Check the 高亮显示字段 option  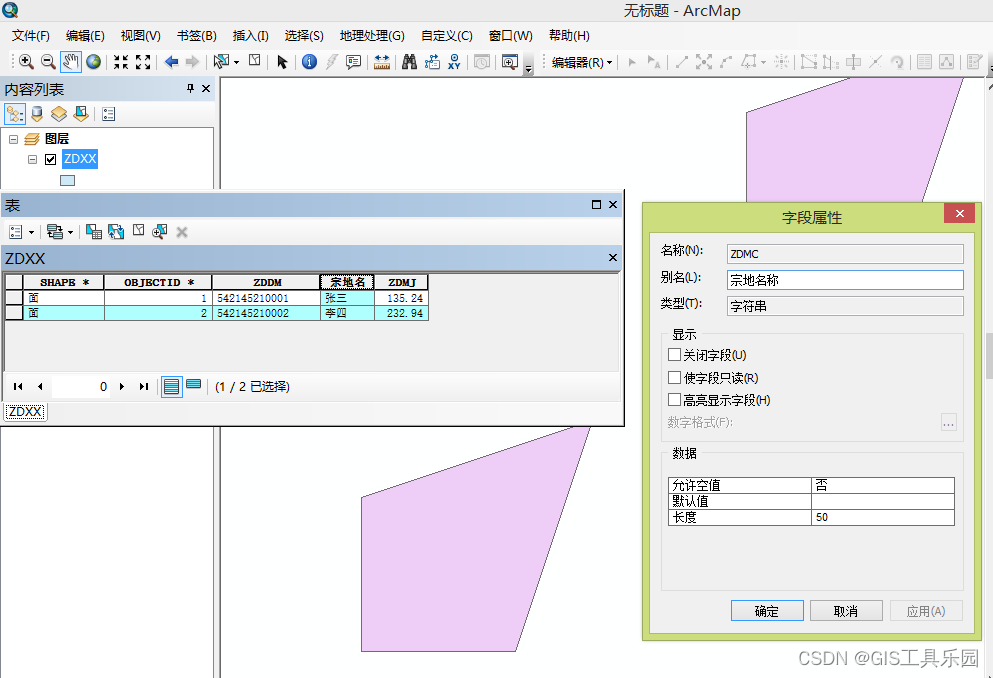click(674, 399)
